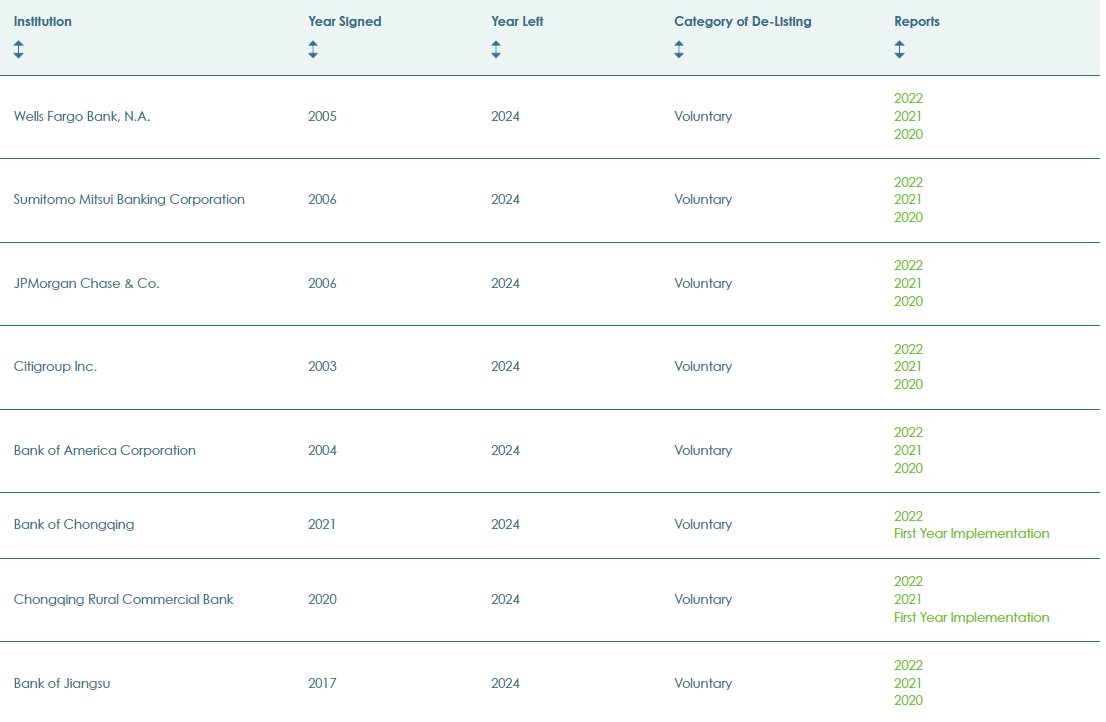
Task: Open Bank of Jiangsu 2020 report
Action: (x=908, y=700)
